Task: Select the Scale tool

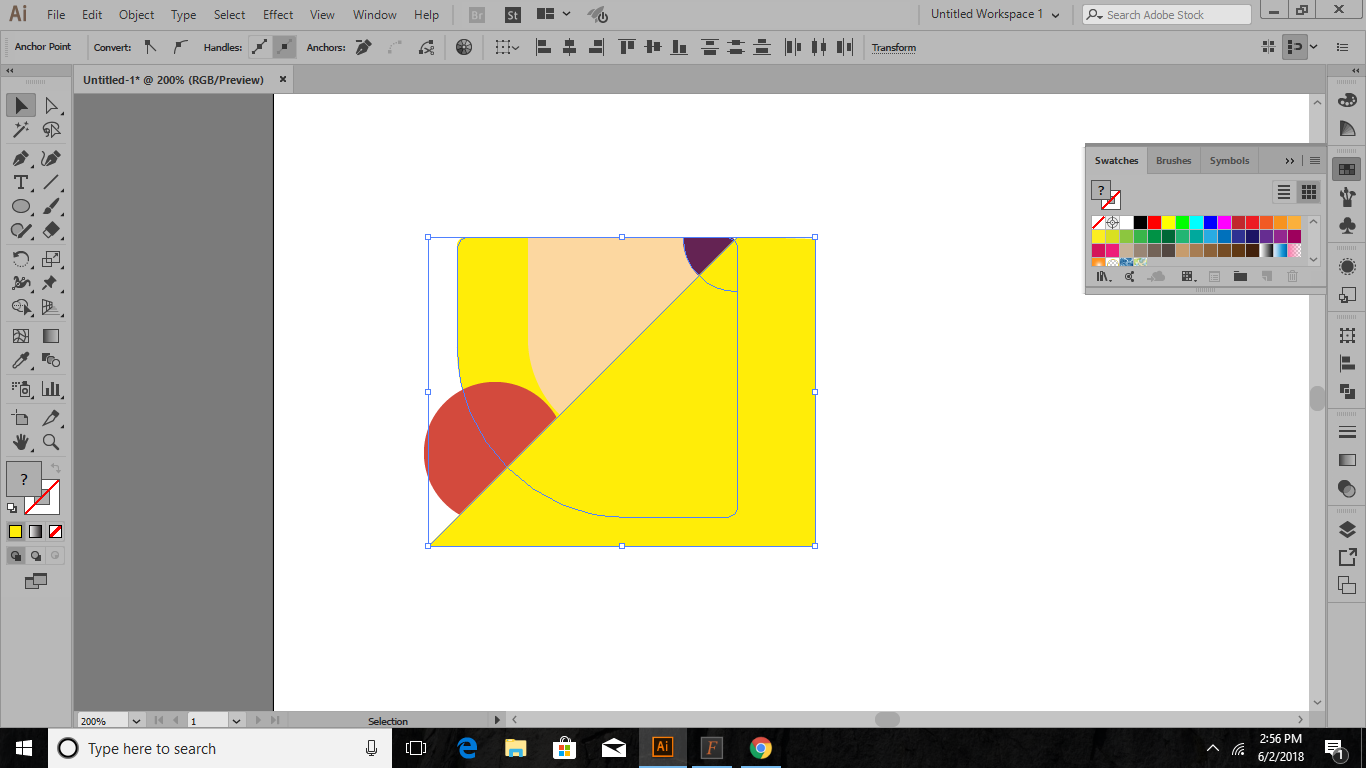Action: tap(52, 259)
